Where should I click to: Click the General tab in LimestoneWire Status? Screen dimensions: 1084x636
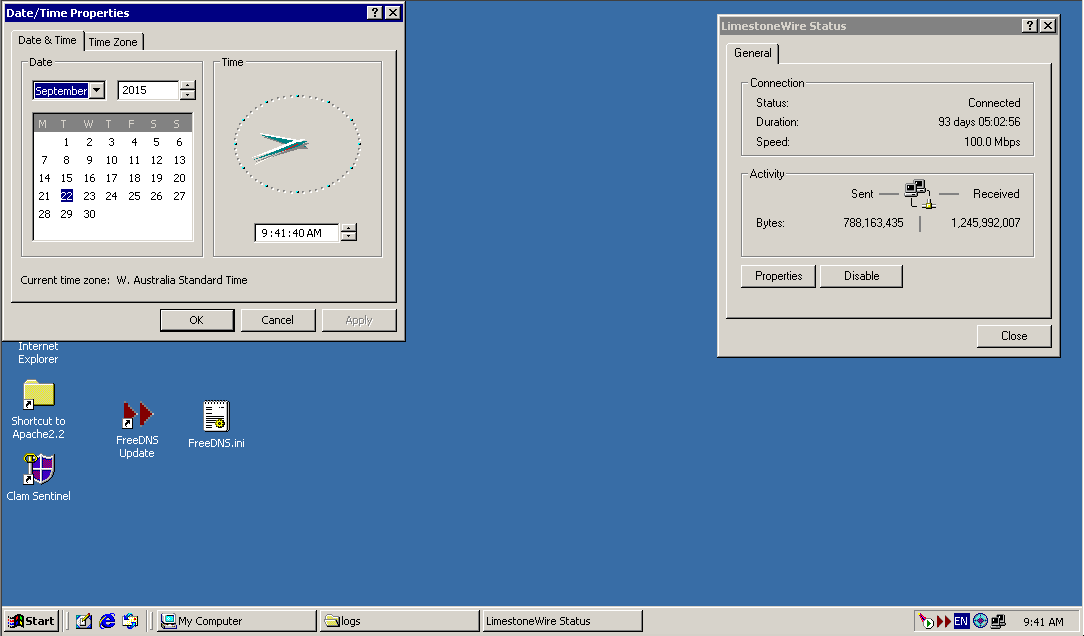pos(753,53)
